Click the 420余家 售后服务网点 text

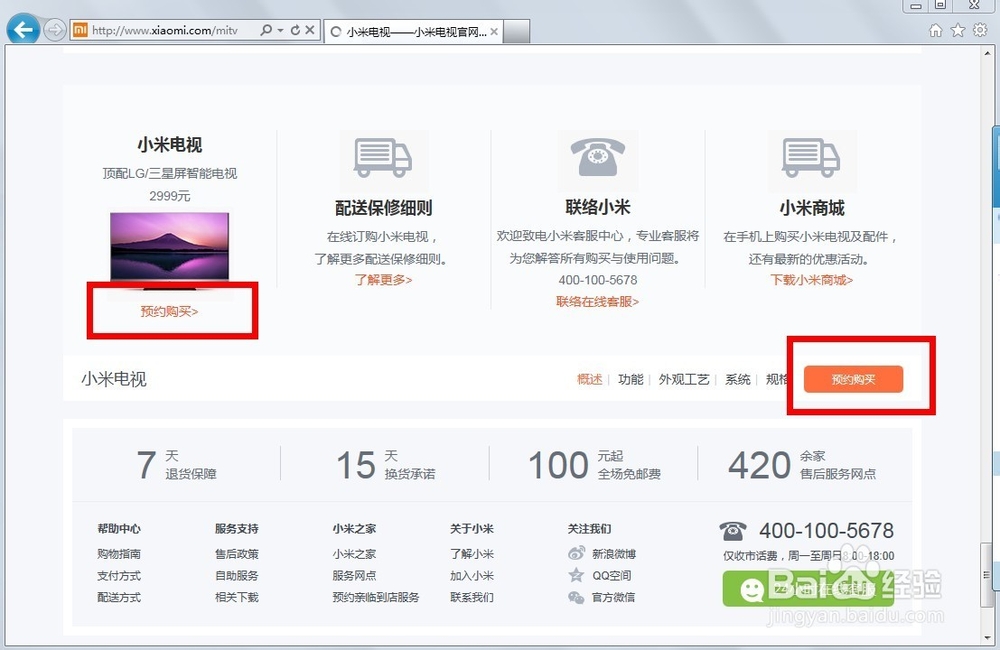click(x=802, y=464)
